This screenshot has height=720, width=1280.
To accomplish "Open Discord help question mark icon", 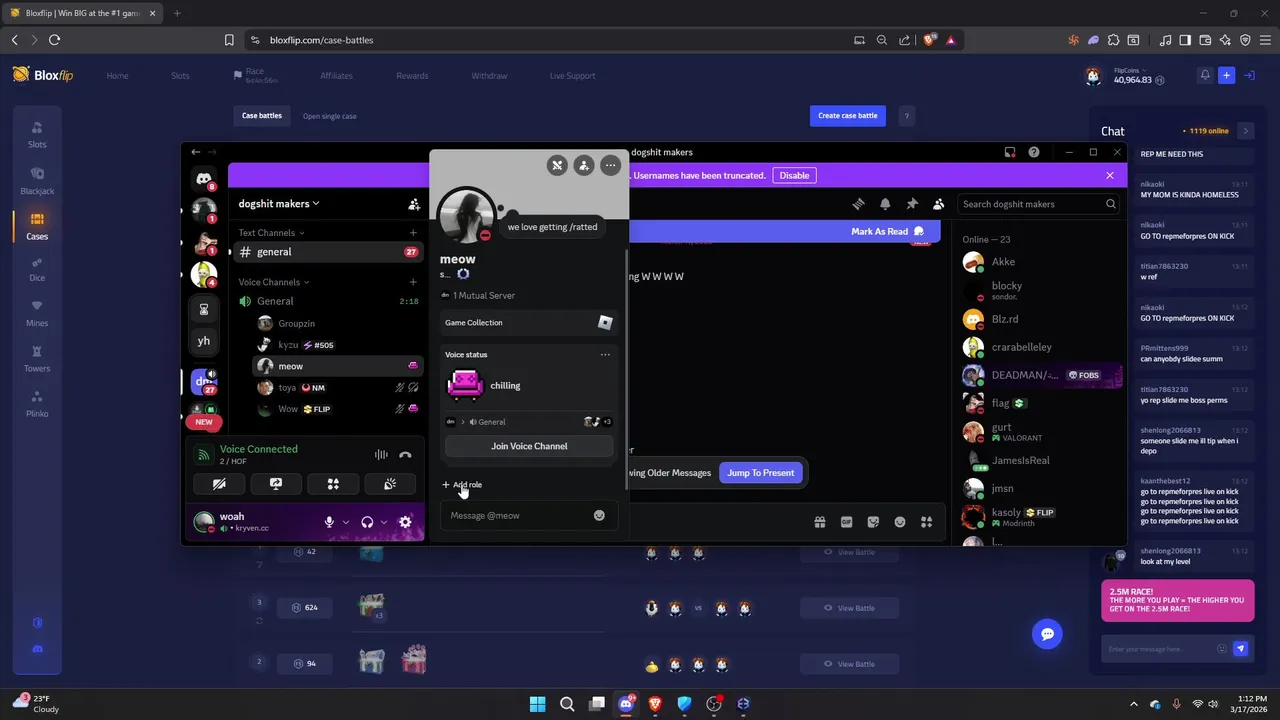I will [1034, 152].
